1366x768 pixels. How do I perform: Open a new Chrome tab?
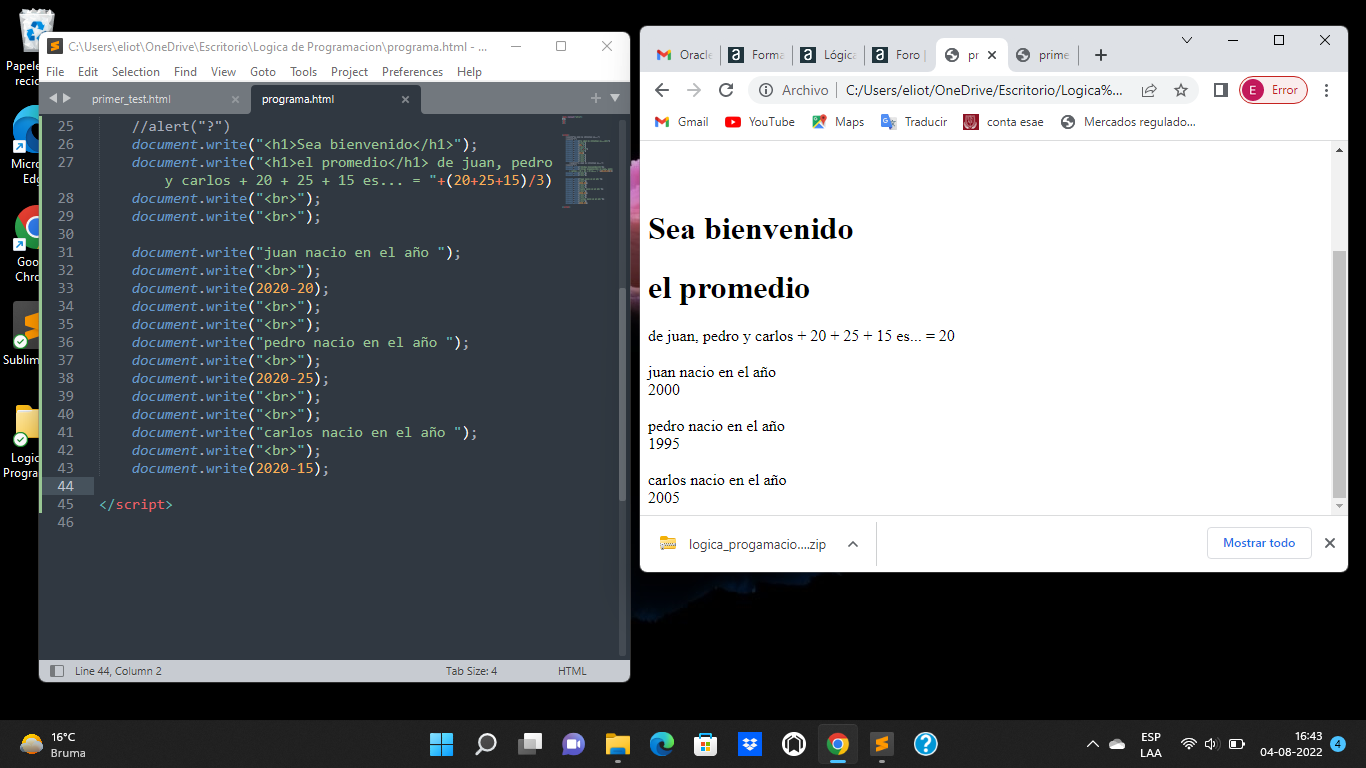[x=1101, y=55]
